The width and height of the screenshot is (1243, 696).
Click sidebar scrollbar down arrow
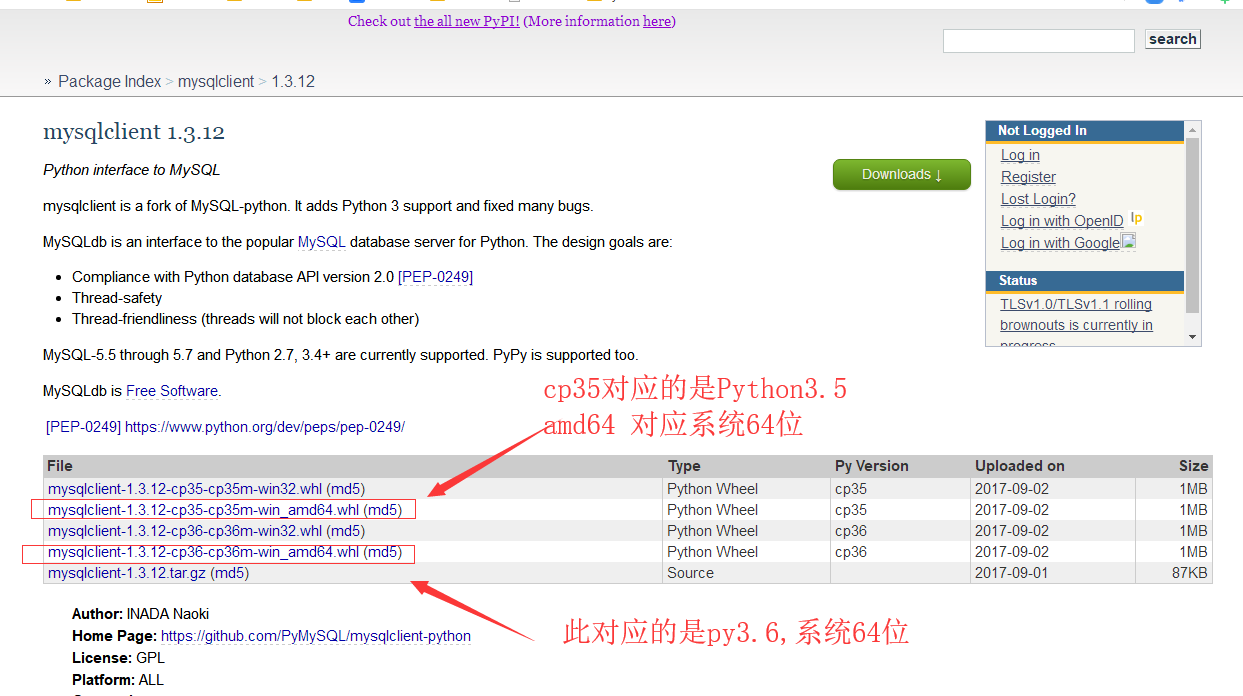[1192, 338]
